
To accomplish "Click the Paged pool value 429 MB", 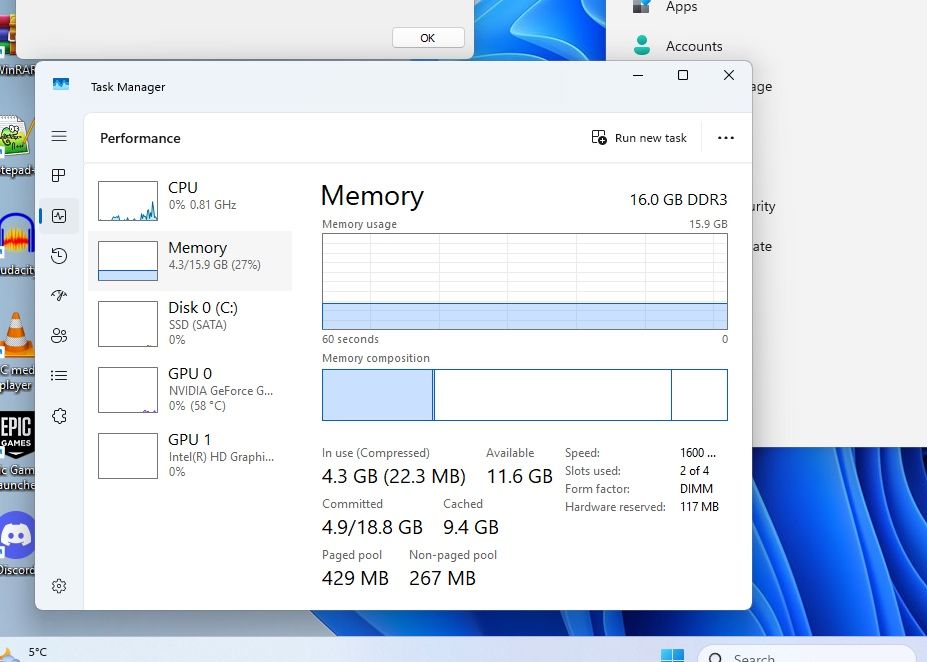I will 355,578.
